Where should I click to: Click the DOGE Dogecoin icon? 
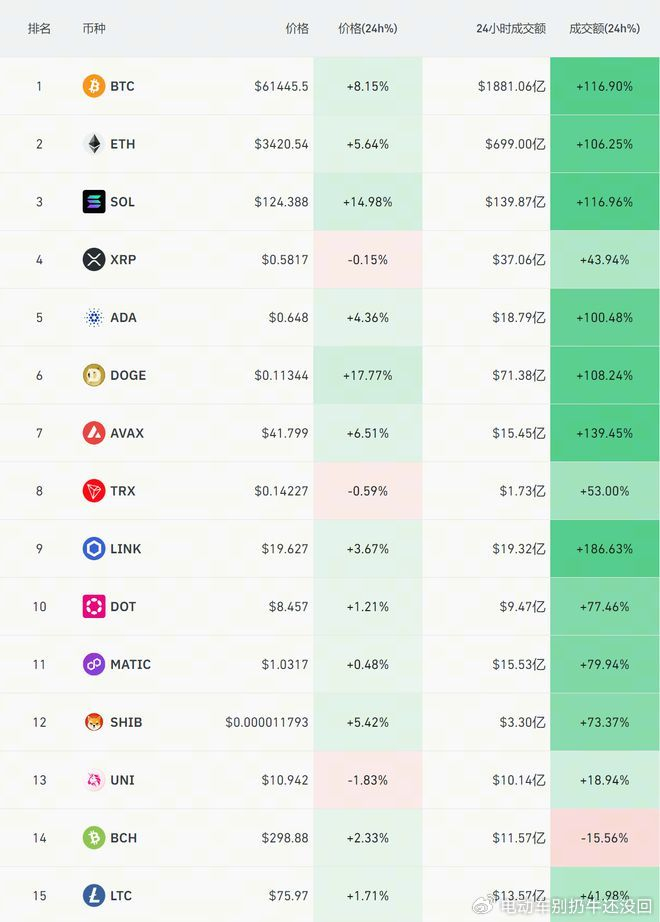click(94, 375)
